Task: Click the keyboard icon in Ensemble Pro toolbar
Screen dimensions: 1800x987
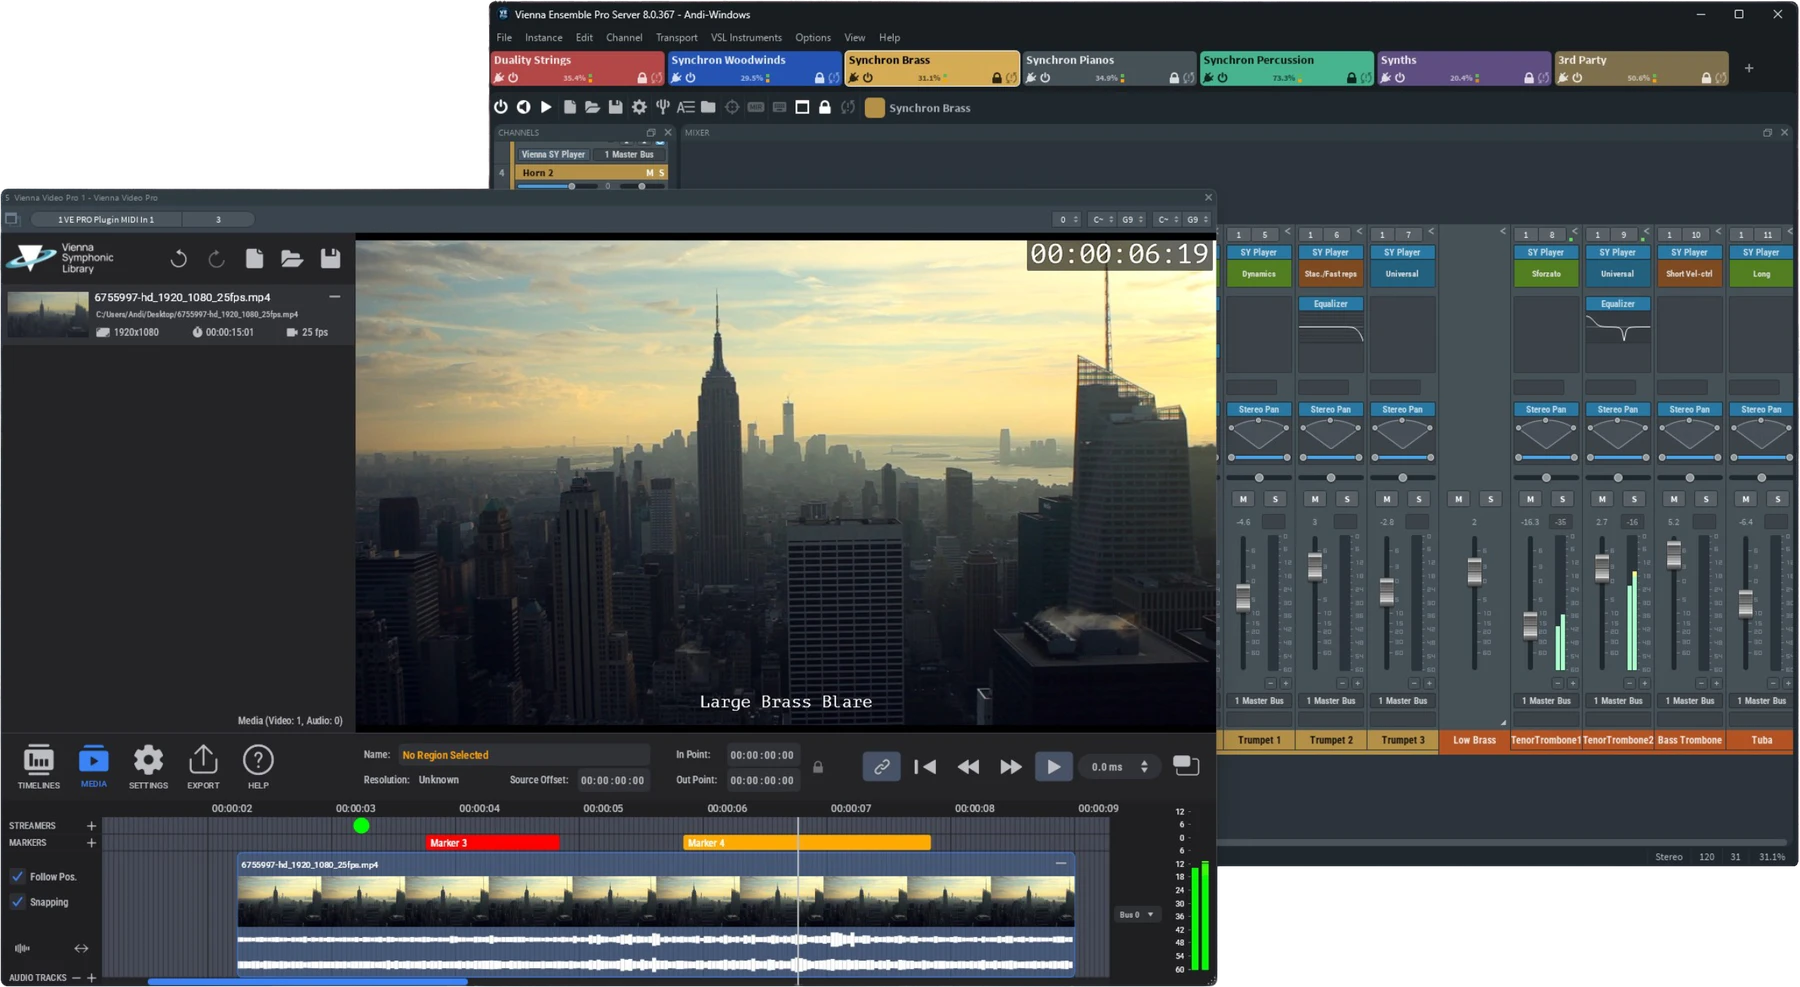Action: tap(779, 107)
